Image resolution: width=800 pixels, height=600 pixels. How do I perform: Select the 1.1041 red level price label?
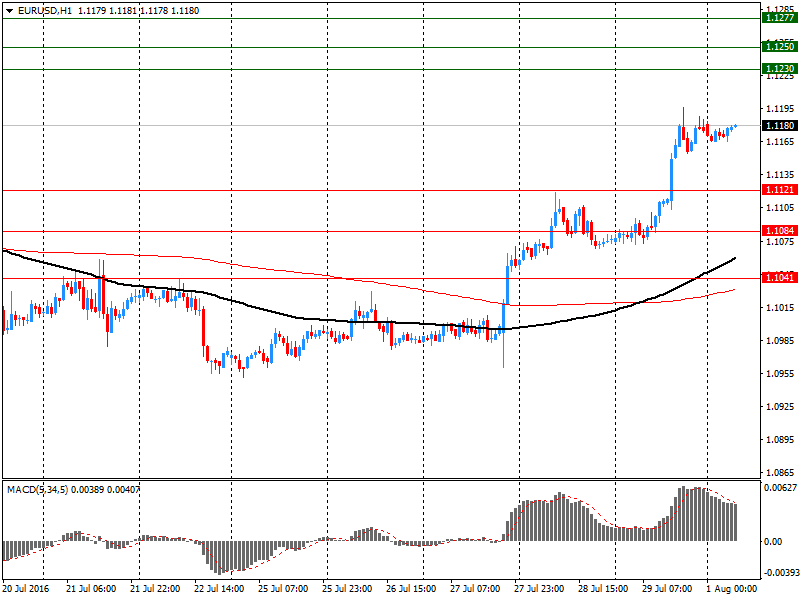[x=780, y=278]
